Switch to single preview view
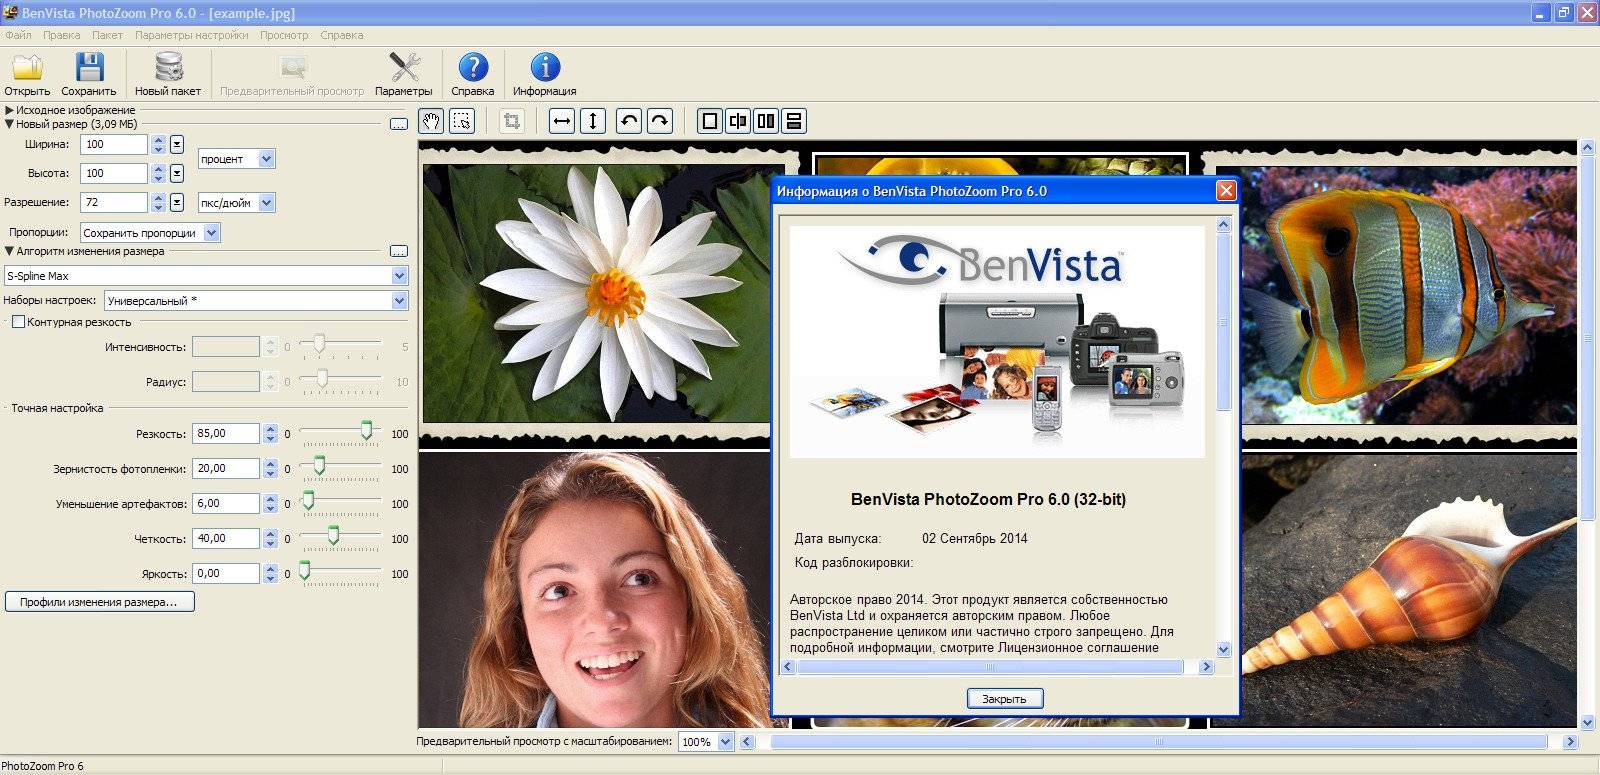 [710, 121]
